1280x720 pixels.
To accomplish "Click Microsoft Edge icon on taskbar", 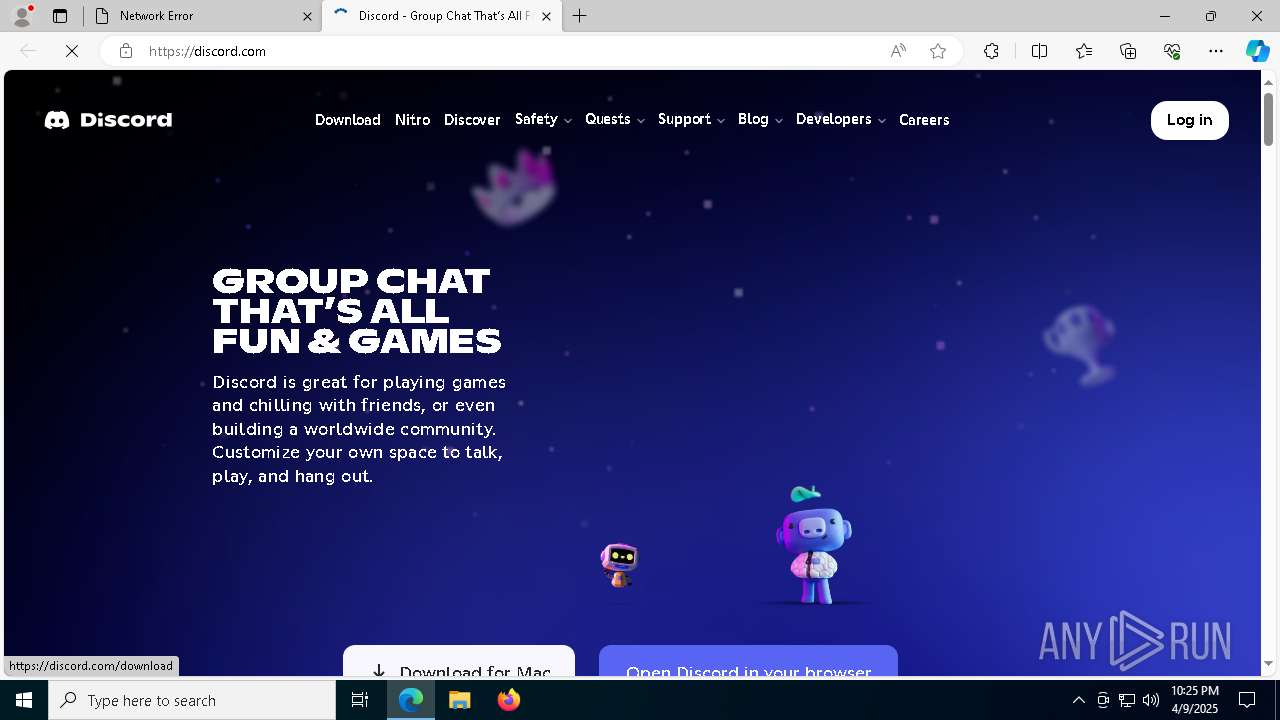I will click(x=411, y=700).
